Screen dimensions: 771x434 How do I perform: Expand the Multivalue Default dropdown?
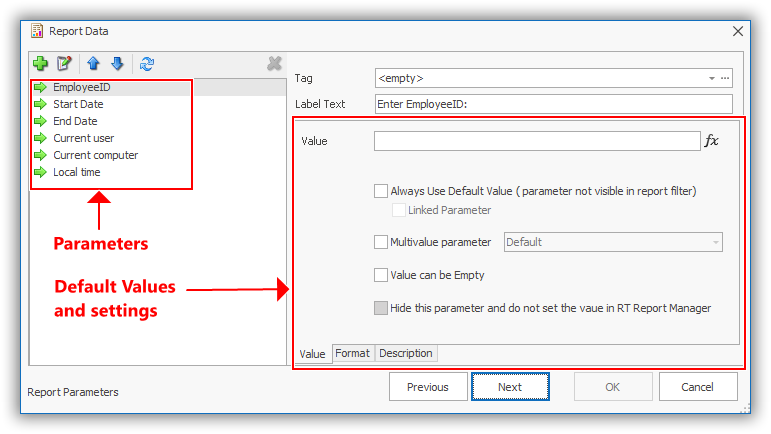[716, 242]
